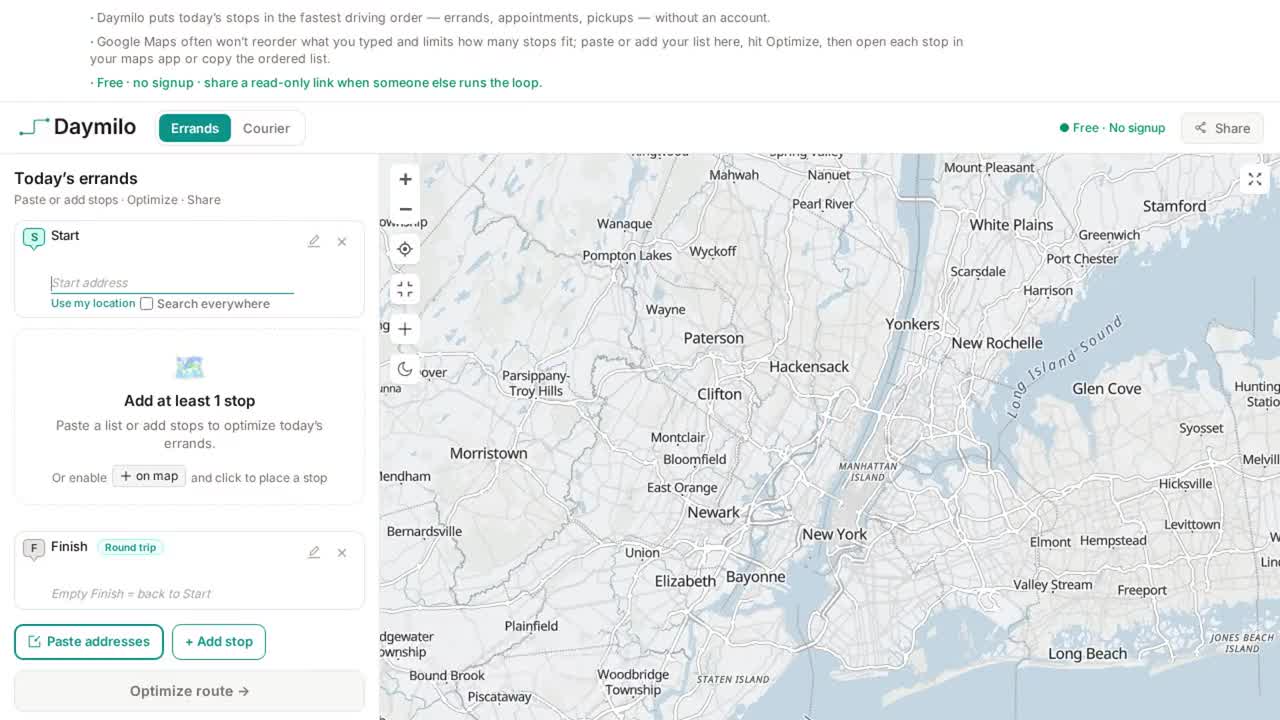Switch to Errands mode

point(195,128)
